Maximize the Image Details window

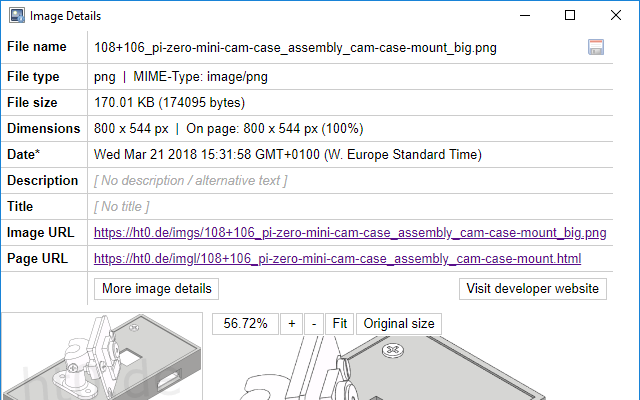[569, 16]
